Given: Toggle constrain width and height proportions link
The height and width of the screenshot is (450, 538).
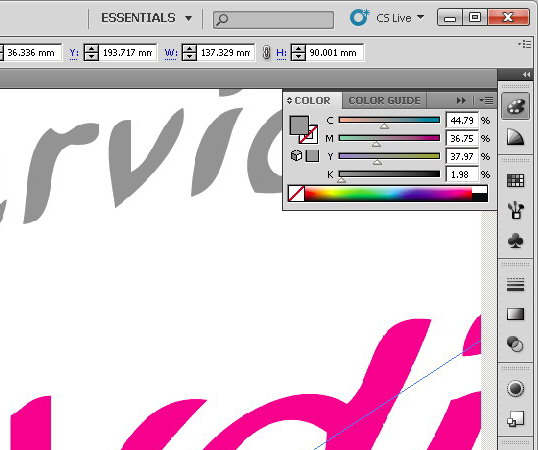Looking at the screenshot, I should (266, 53).
